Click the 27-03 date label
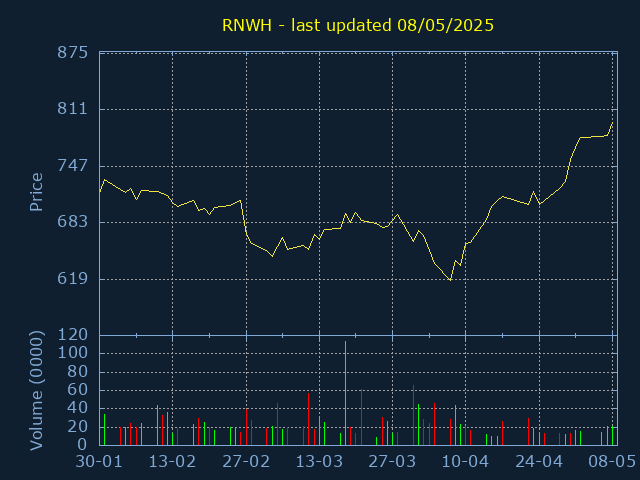 [392, 462]
